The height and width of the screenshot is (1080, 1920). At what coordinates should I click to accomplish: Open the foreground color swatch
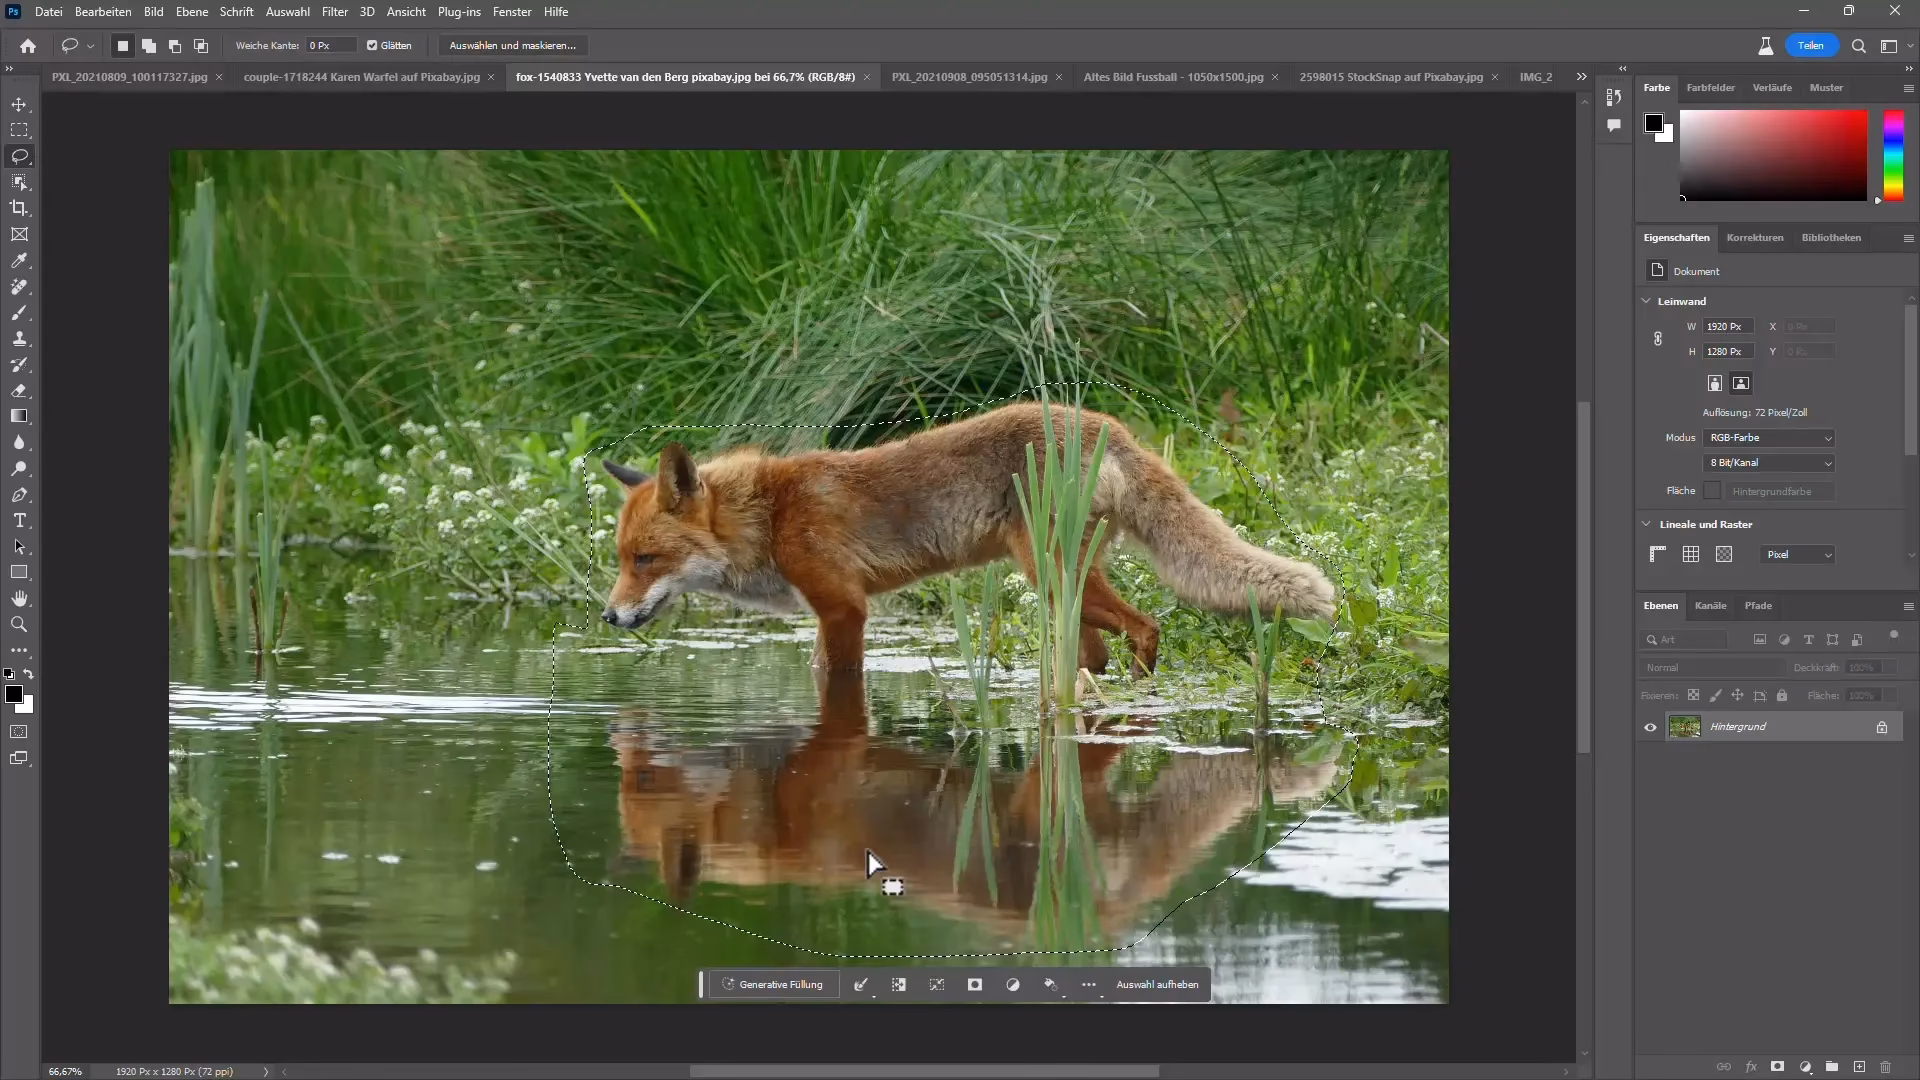click(13, 695)
